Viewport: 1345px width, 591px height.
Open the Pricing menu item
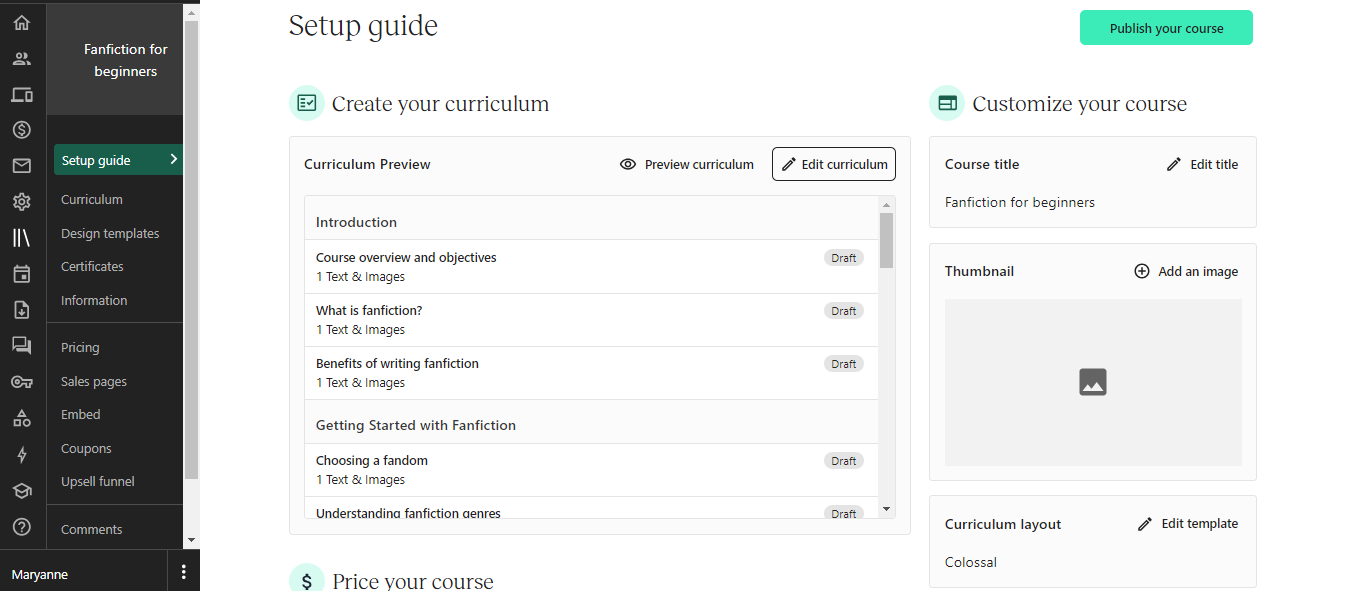tap(80, 347)
